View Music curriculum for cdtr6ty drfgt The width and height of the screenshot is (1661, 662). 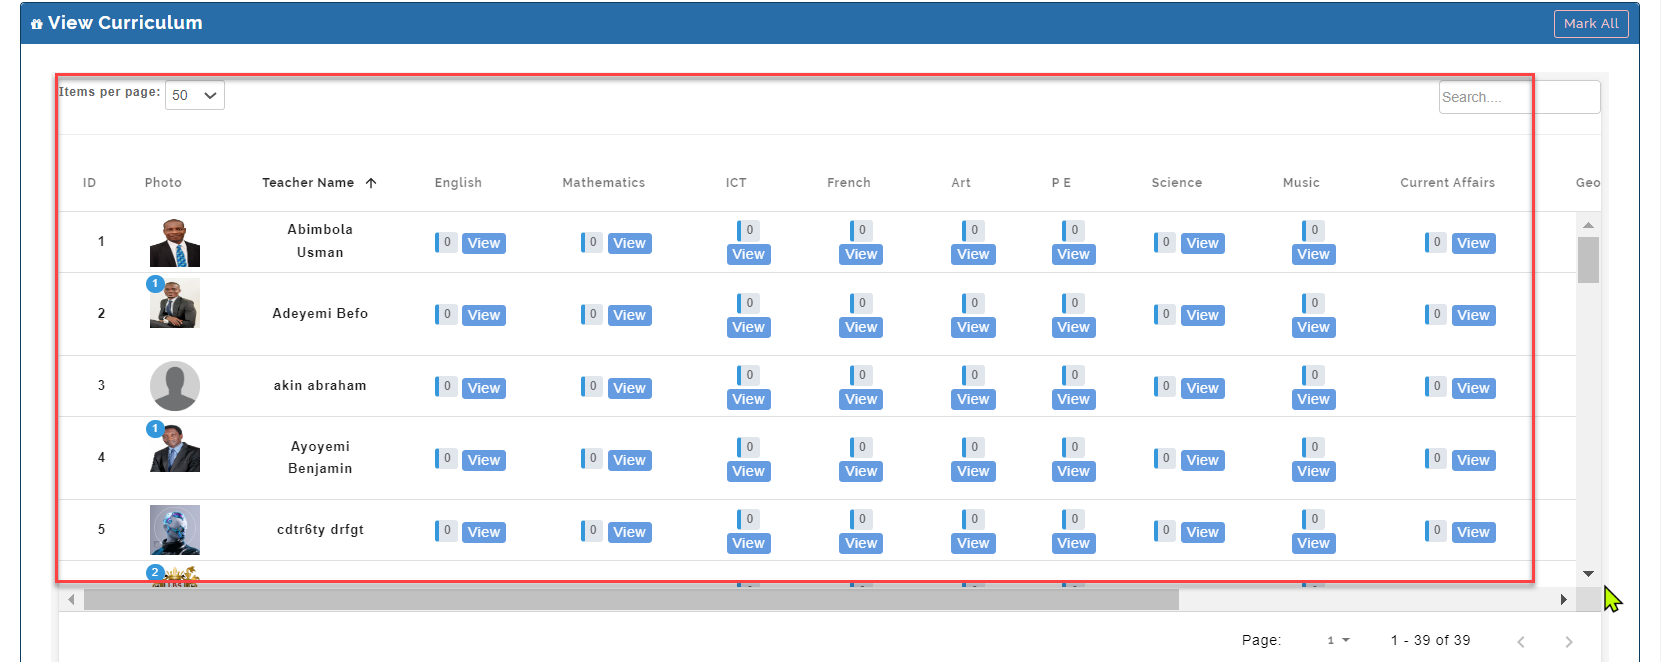tap(1313, 543)
